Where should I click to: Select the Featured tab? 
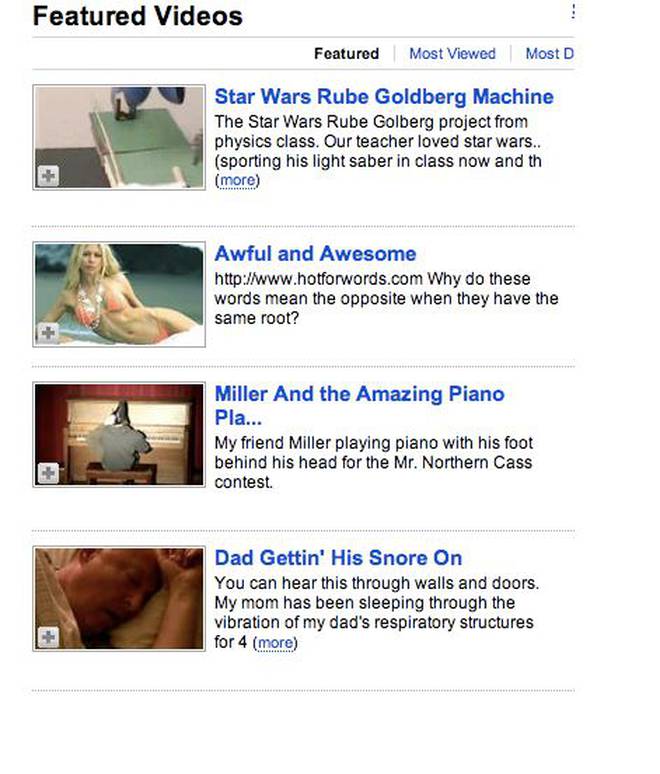coord(347,53)
